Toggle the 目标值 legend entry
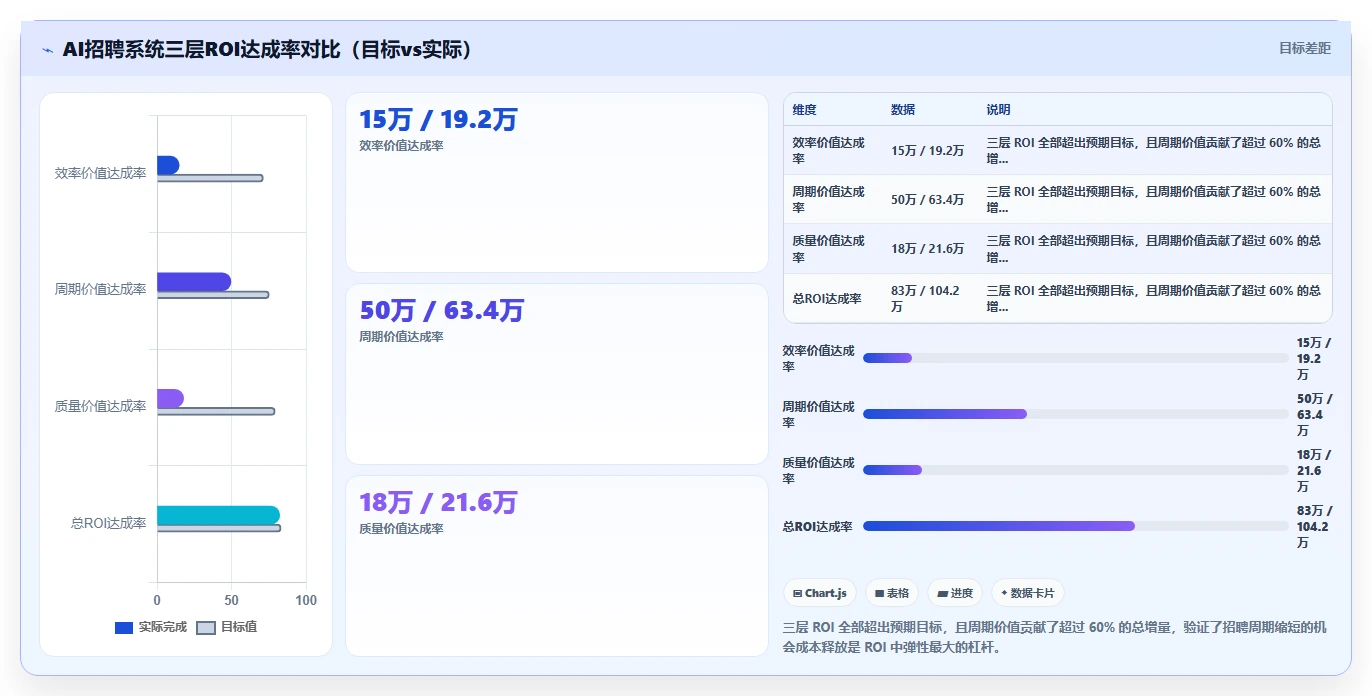Image resolution: width=1372 pixels, height=696 pixels. pyautogui.click(x=227, y=627)
